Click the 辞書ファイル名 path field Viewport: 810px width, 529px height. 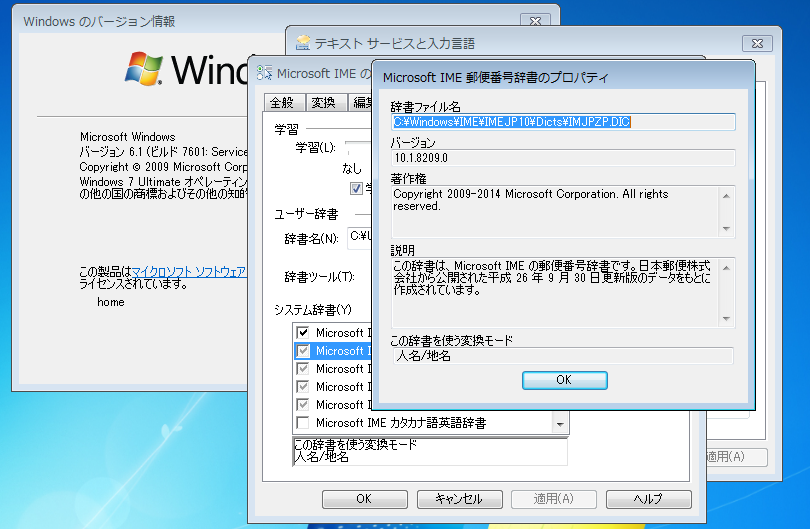click(x=563, y=122)
